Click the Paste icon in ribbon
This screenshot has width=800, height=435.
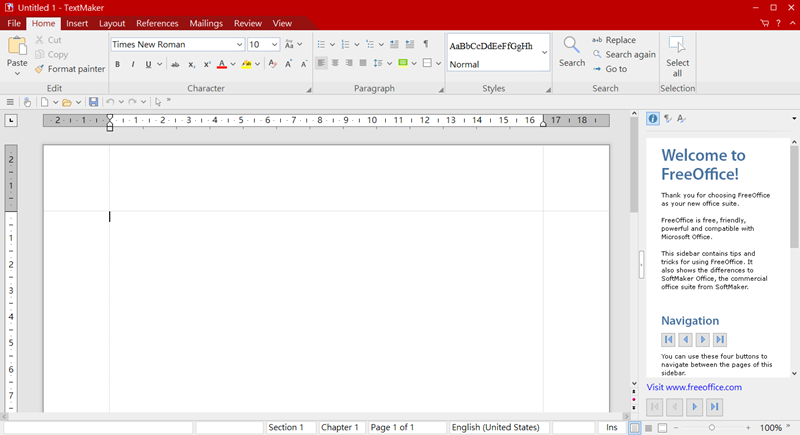pyautogui.click(x=18, y=45)
